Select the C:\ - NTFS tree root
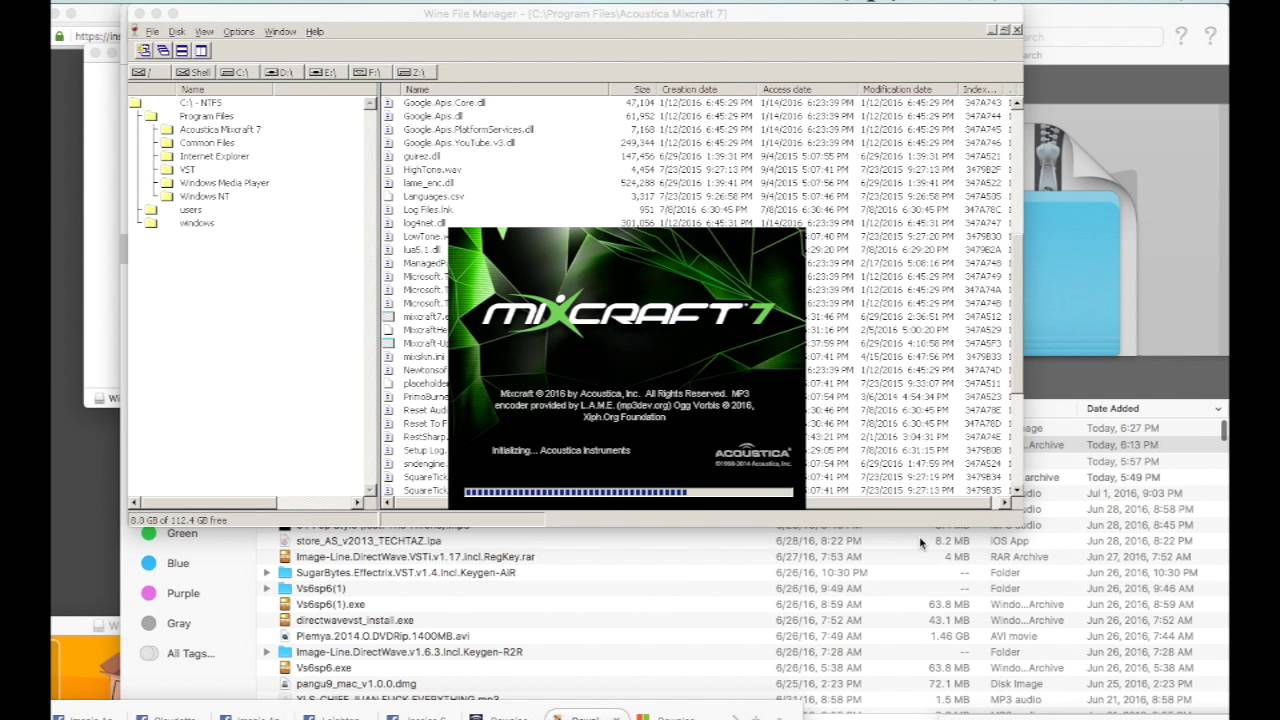Viewport: 1280px width, 720px height. 200,103
